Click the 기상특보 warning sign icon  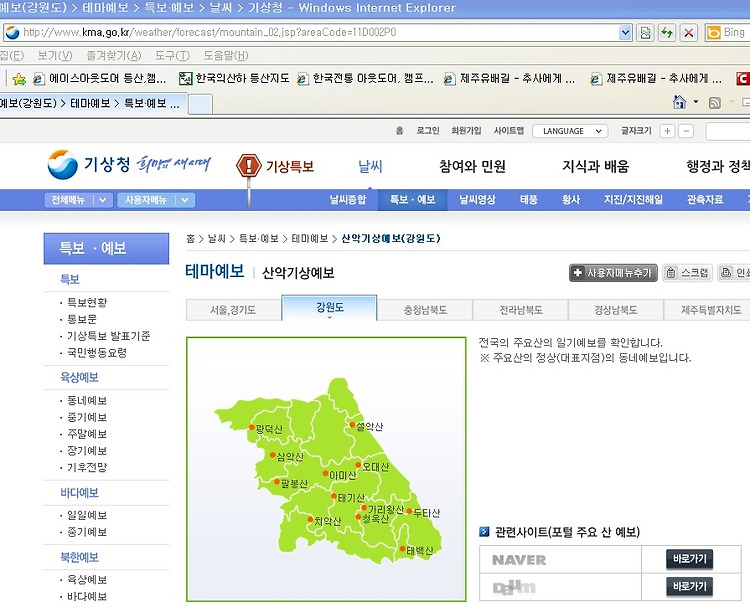tap(248, 166)
